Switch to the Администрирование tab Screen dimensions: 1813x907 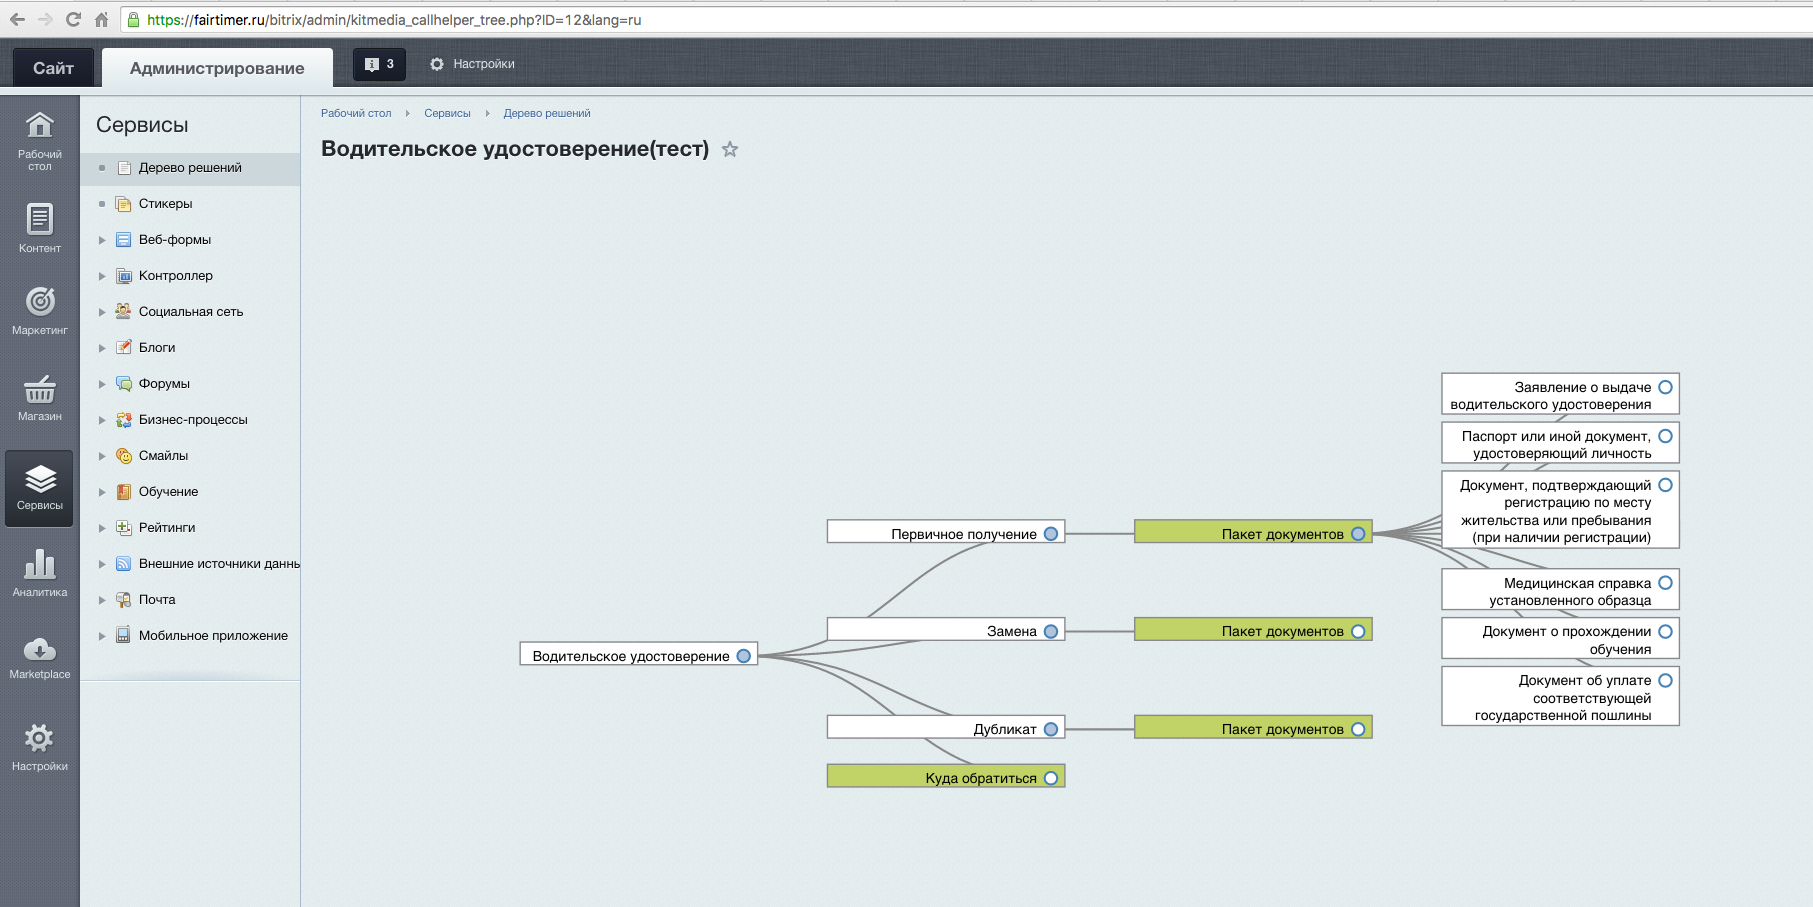pyautogui.click(x=217, y=68)
